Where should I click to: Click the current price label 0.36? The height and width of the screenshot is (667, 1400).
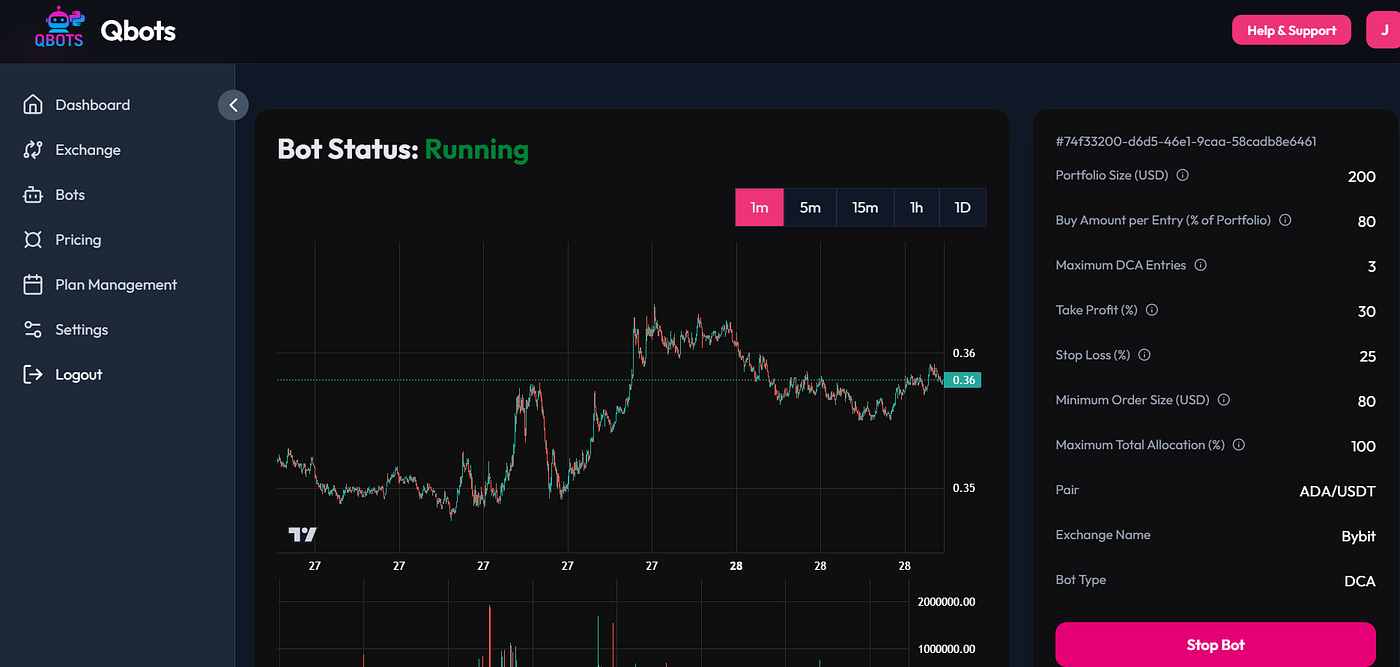pos(964,380)
